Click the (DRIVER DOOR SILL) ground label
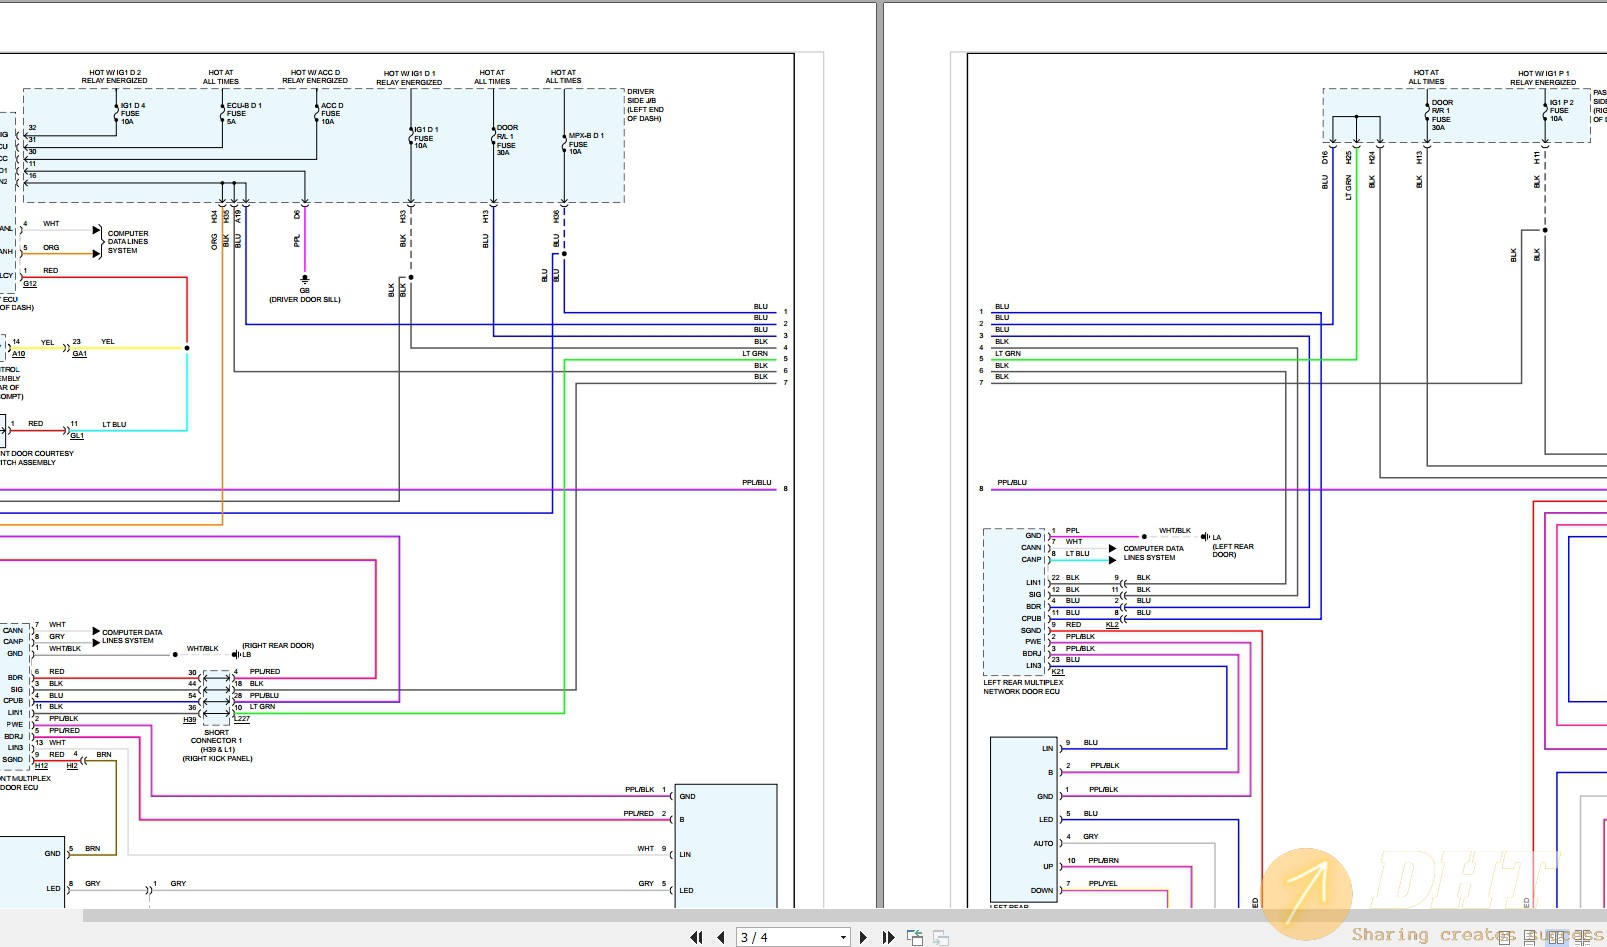 click(304, 299)
